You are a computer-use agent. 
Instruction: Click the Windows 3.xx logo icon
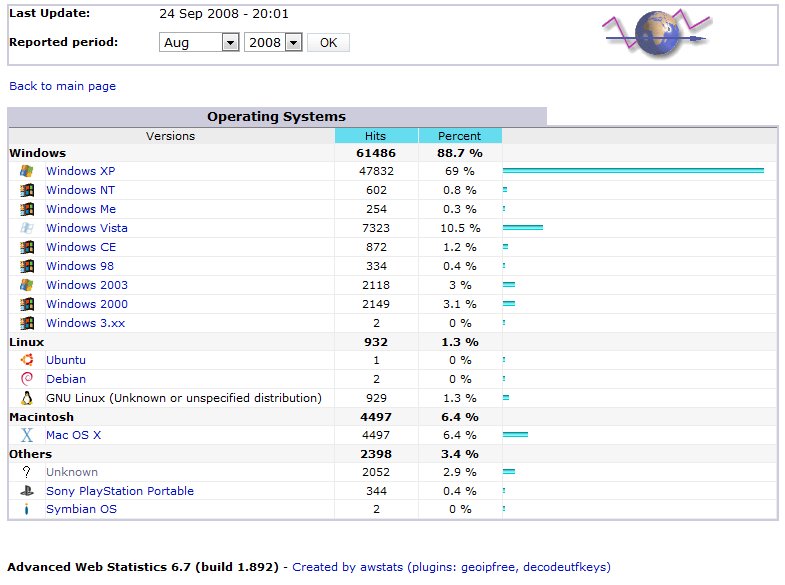tap(27, 323)
